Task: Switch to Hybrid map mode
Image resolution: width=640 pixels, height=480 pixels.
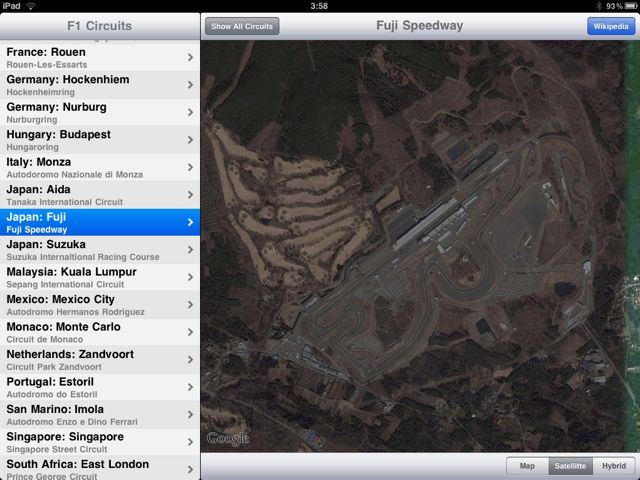Action: [613, 466]
